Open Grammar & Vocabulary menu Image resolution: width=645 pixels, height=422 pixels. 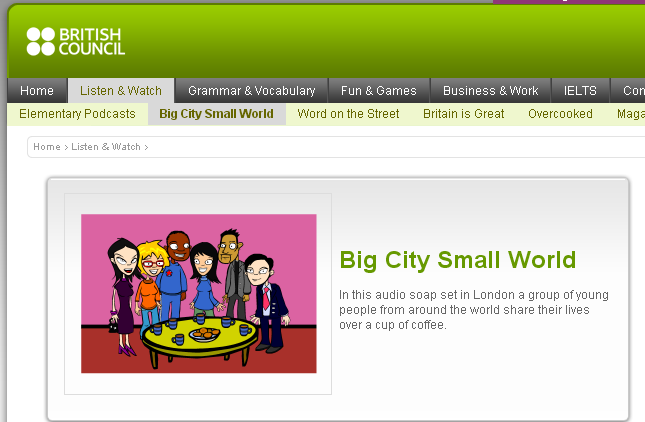coord(251,90)
